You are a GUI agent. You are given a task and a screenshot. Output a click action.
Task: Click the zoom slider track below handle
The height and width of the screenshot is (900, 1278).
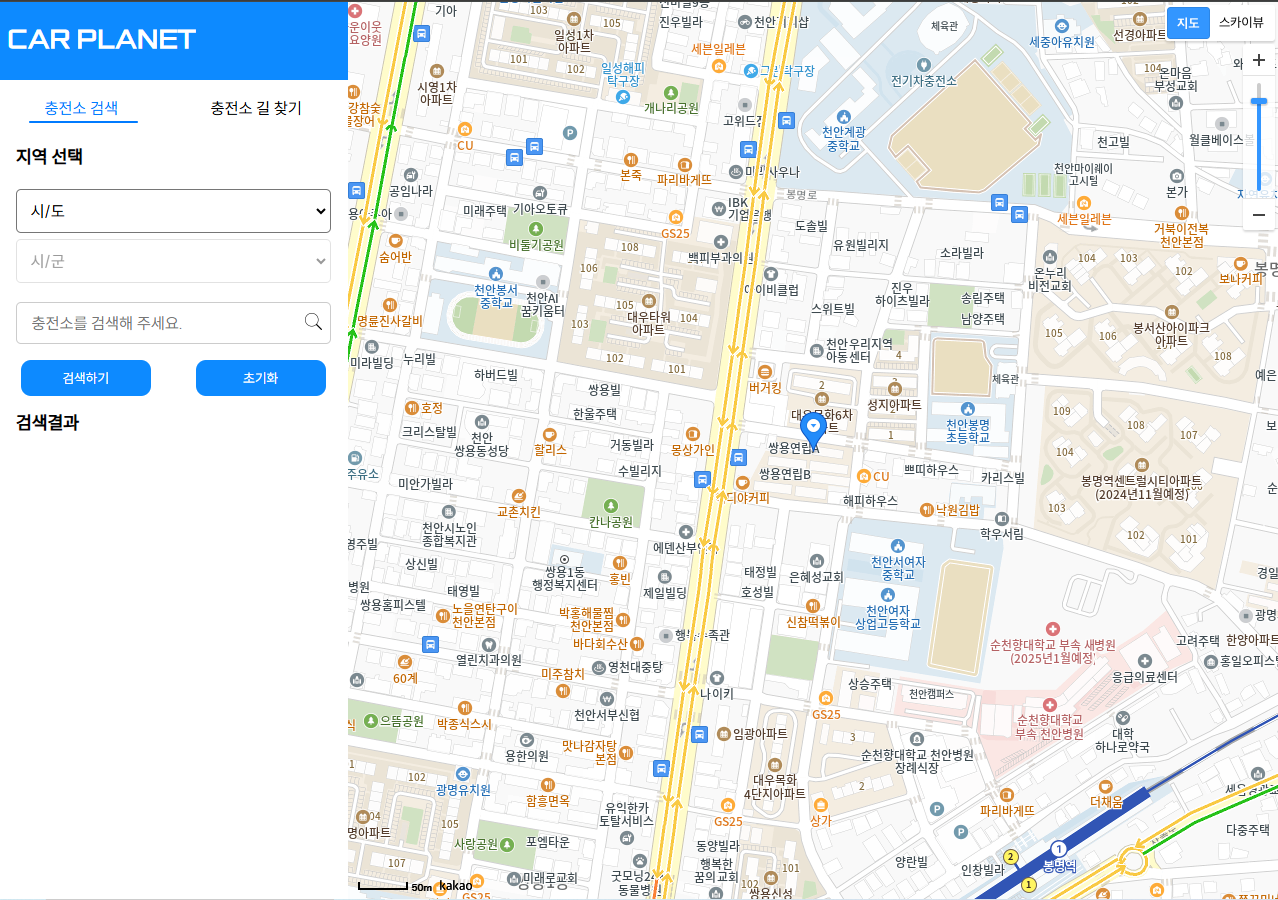point(1259,148)
